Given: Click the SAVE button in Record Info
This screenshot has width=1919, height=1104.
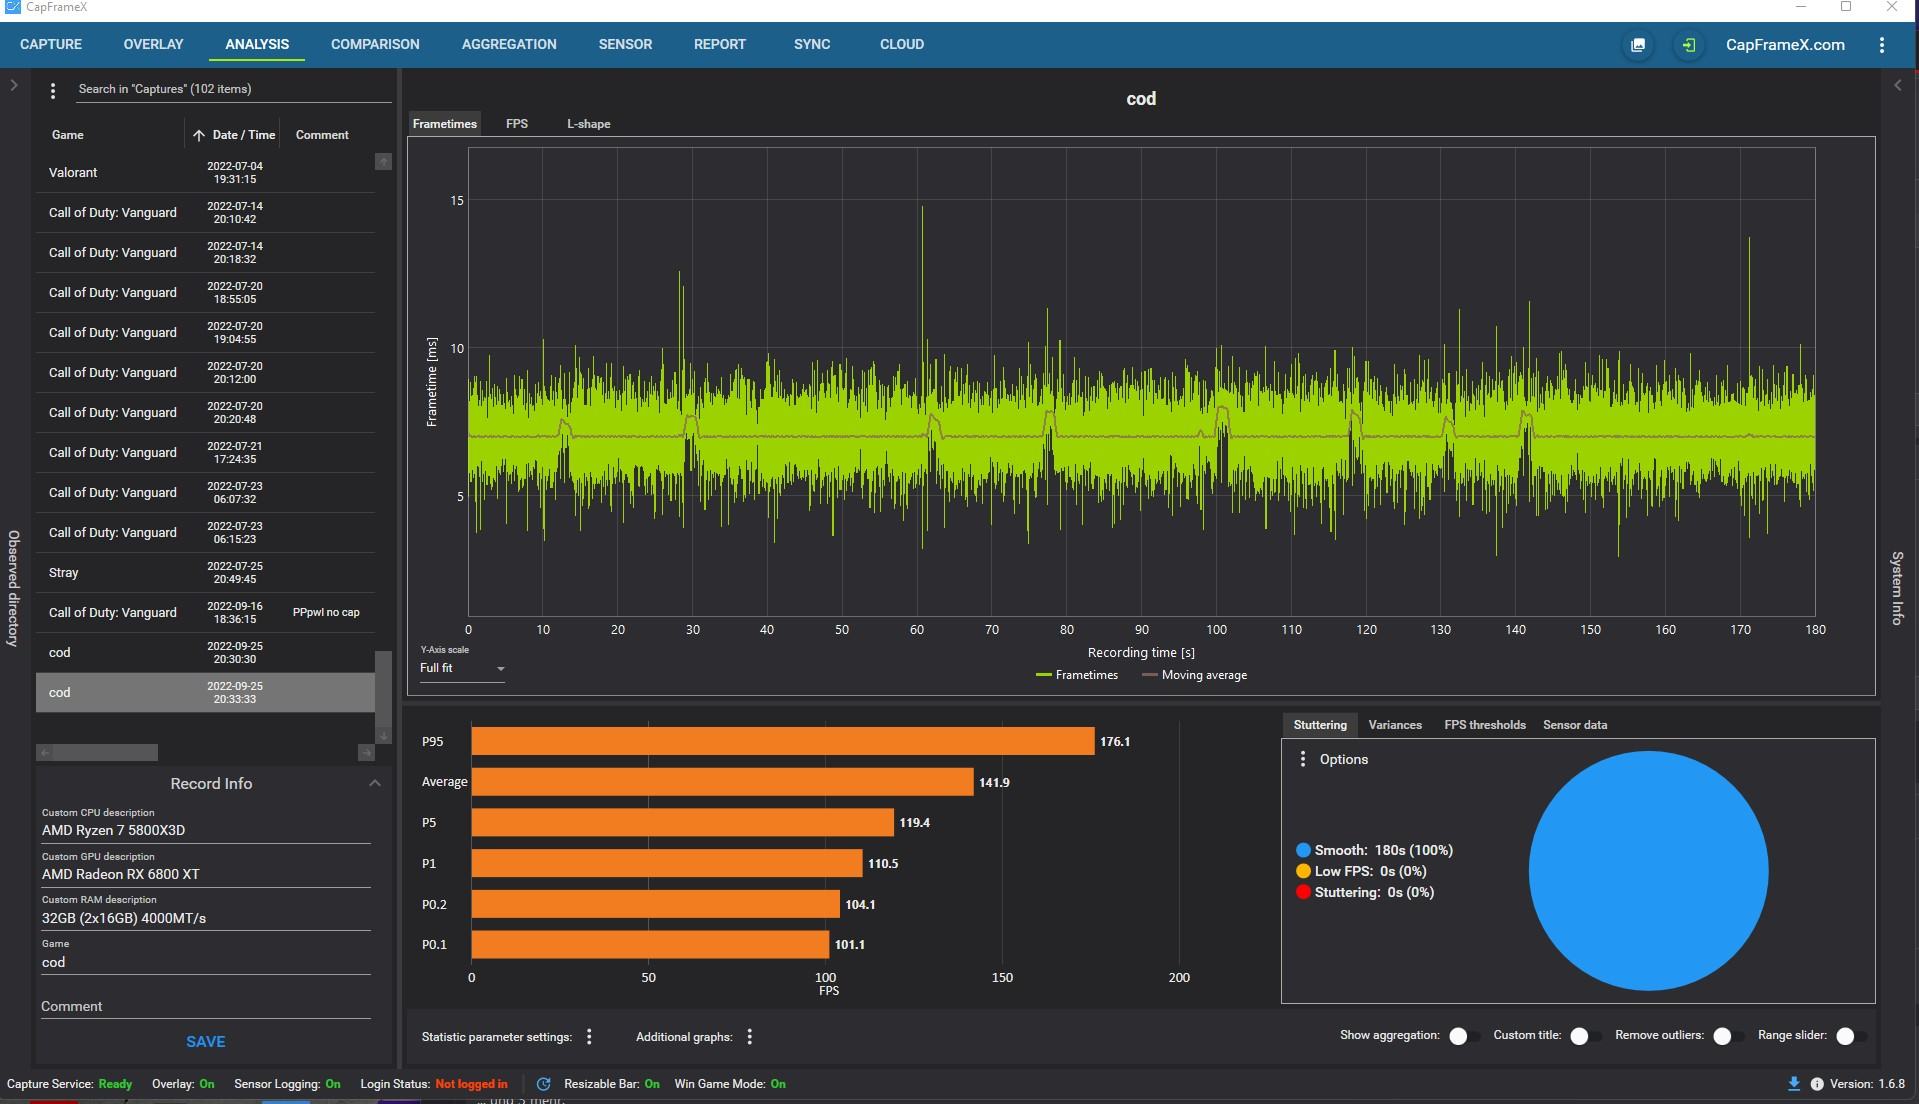Looking at the screenshot, I should [206, 1042].
